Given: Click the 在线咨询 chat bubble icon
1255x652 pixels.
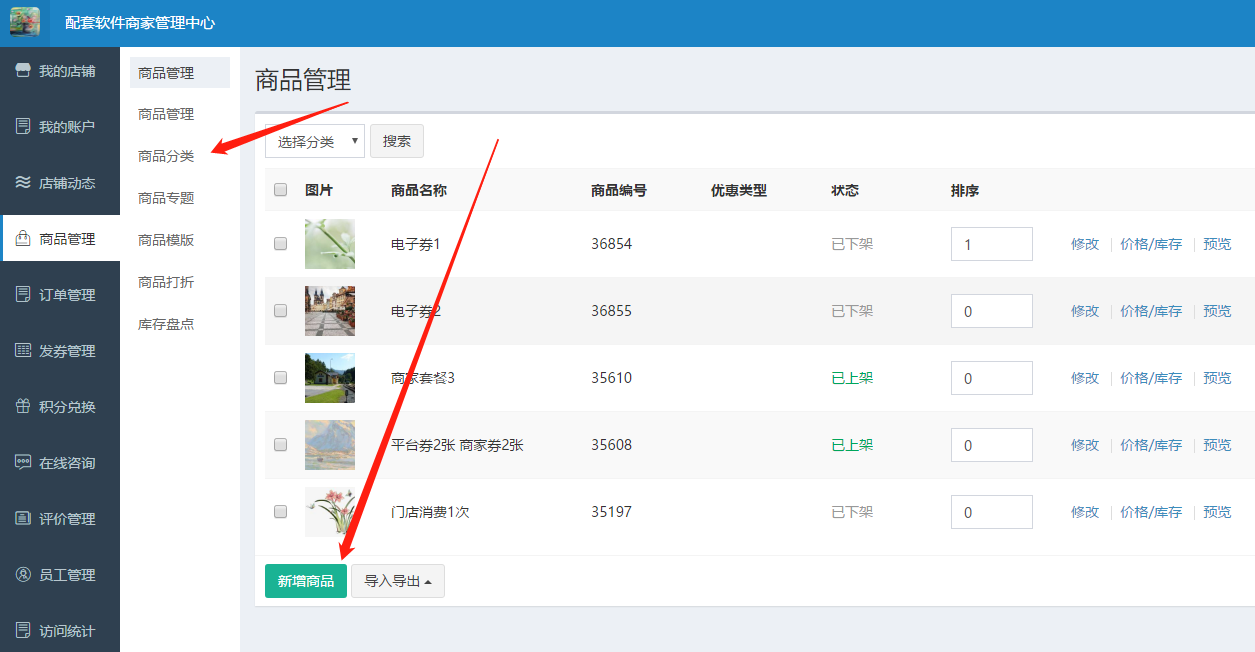Looking at the screenshot, I should click(23, 463).
